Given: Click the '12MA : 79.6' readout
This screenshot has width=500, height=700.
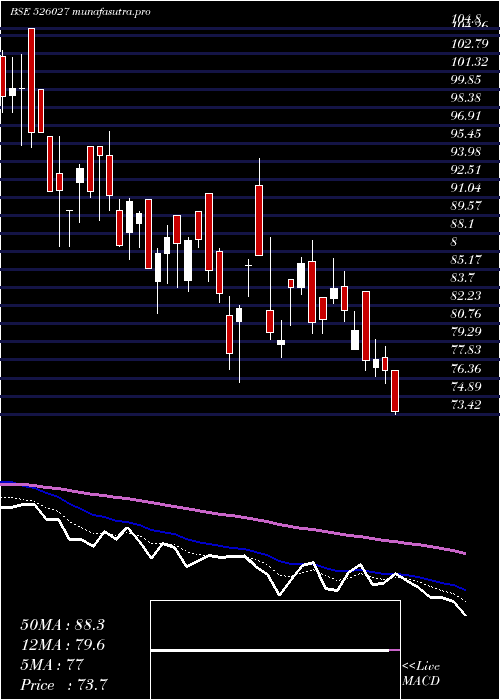Looking at the screenshot, I should [x=62, y=645].
